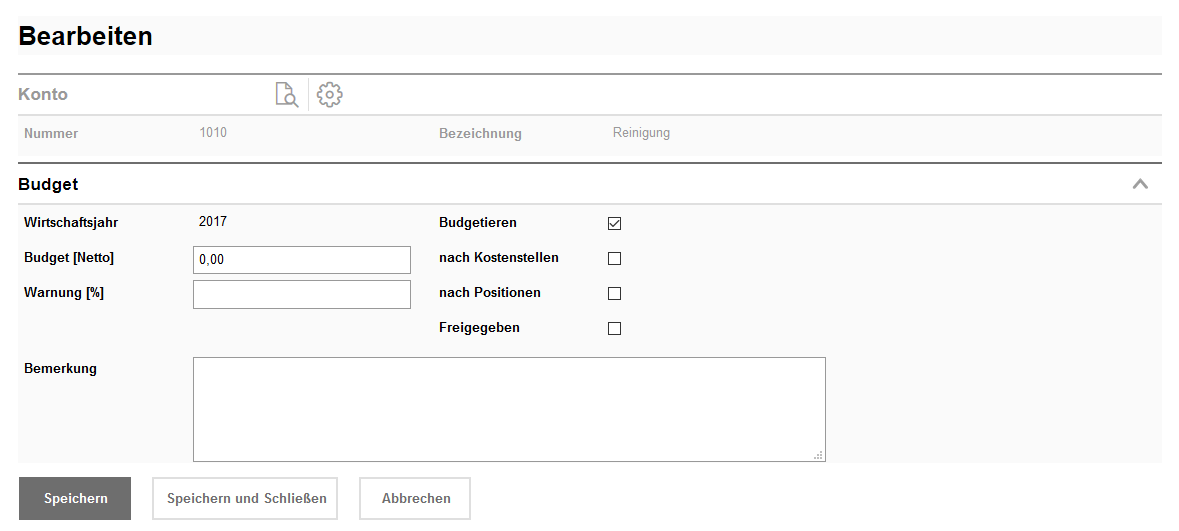Viewport: 1179px width, 531px height.
Task: Click the Reinigung designation value
Action: [x=641, y=132]
